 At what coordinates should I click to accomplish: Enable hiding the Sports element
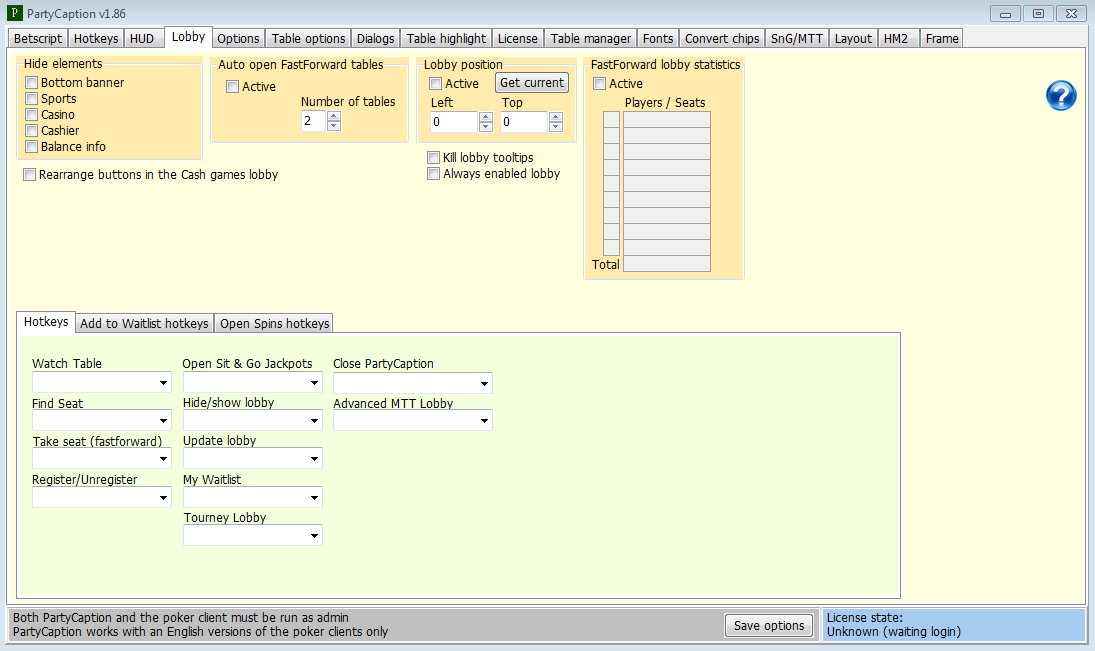(x=31, y=98)
